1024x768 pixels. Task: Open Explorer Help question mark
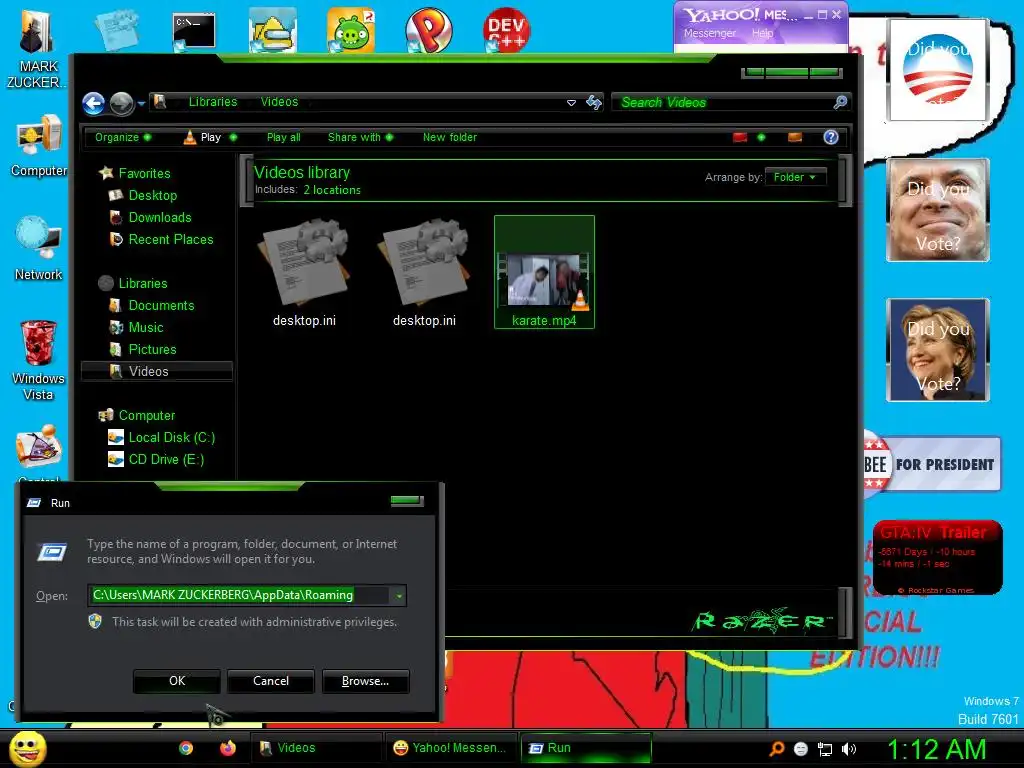831,137
